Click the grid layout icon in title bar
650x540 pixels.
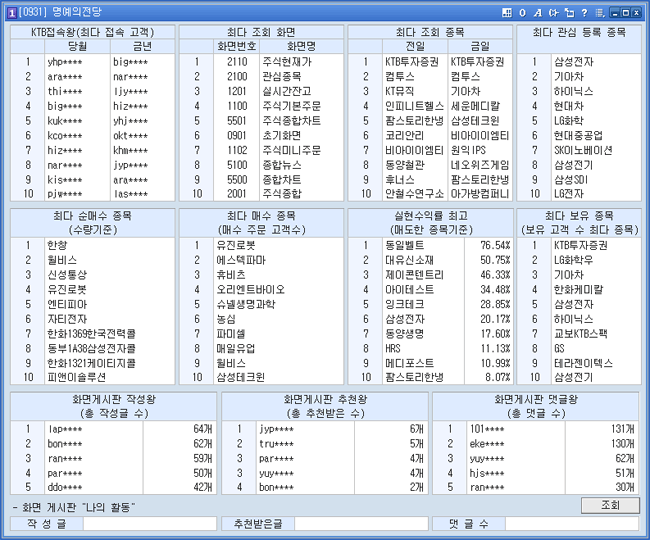(508, 11)
